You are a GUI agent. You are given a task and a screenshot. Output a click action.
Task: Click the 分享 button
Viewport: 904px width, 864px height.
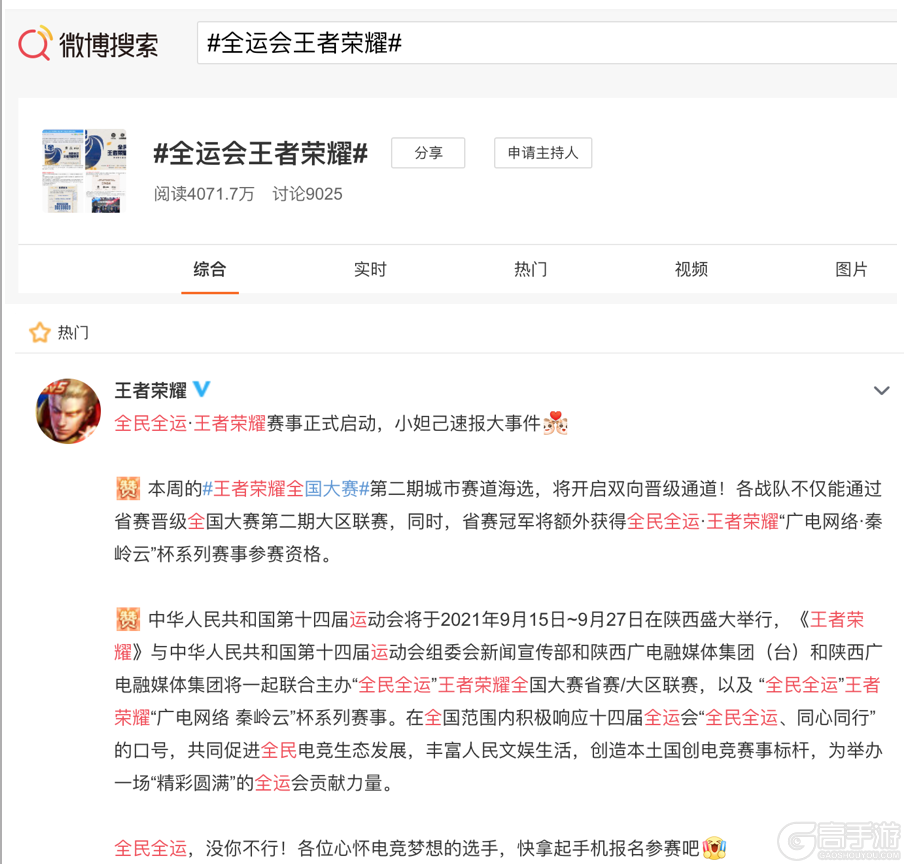(x=428, y=153)
